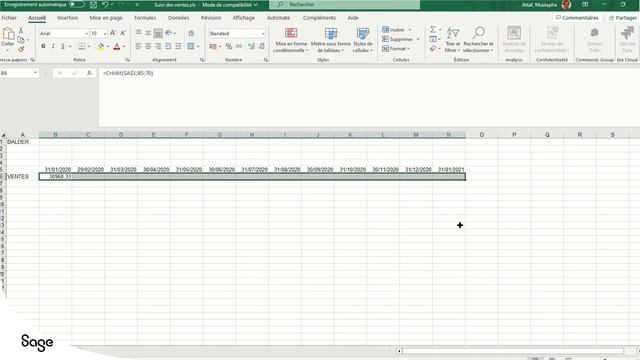This screenshot has width=640, height=360.
Task: Toggle italic (I) formatting
Action: (53, 46)
